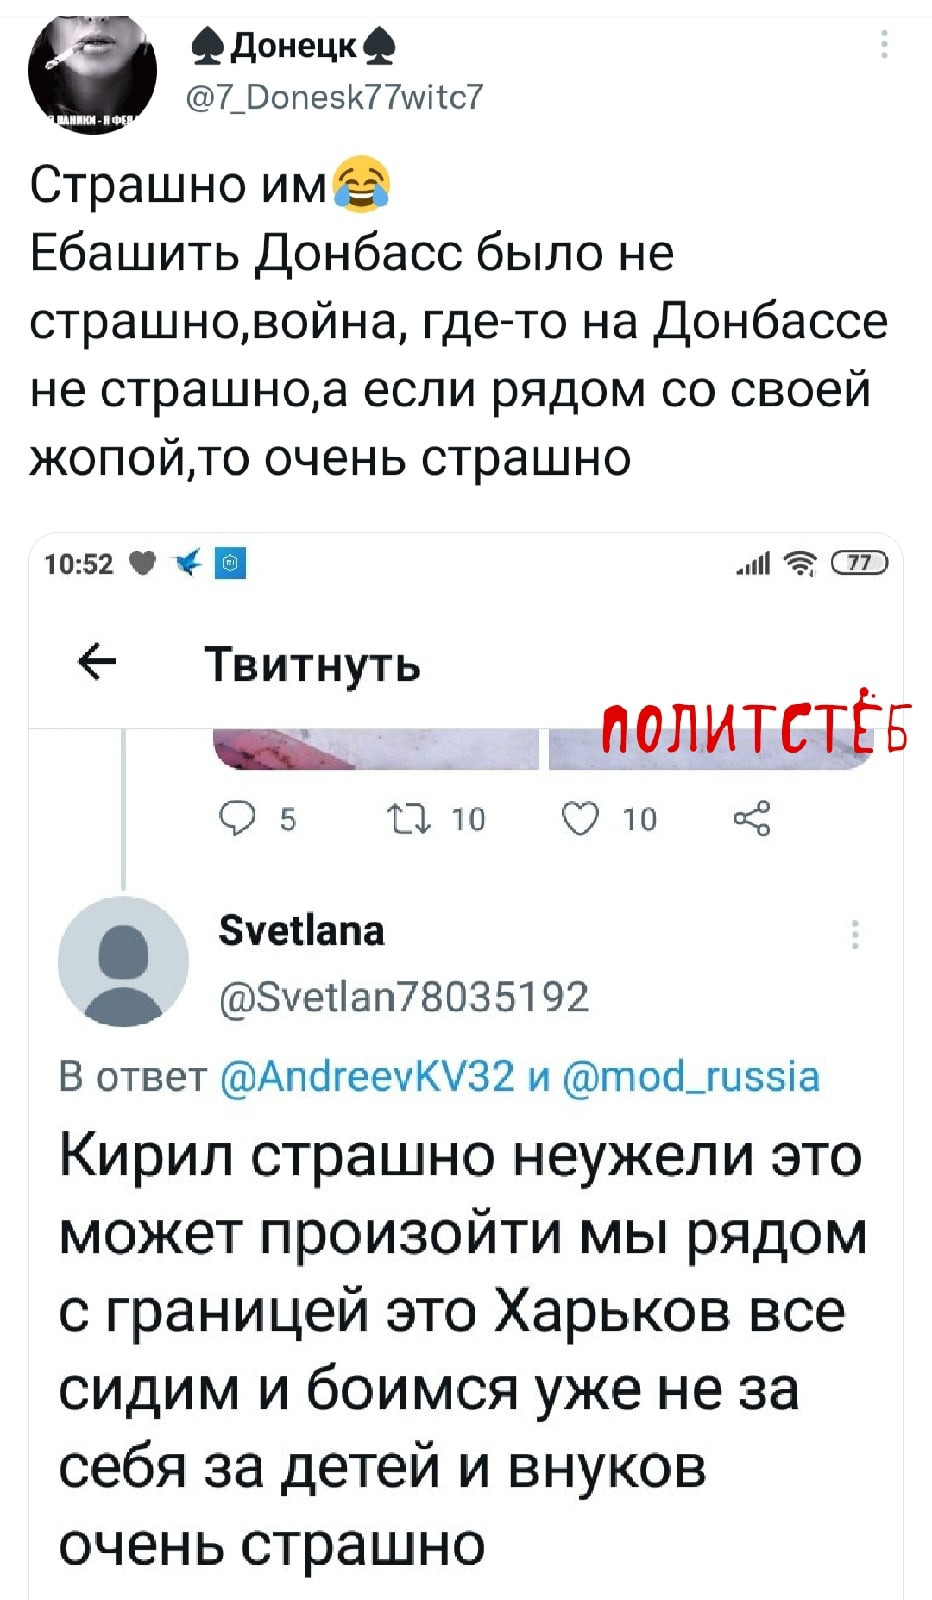
Task: Open the Донецк profile avatar
Action: click(93, 72)
